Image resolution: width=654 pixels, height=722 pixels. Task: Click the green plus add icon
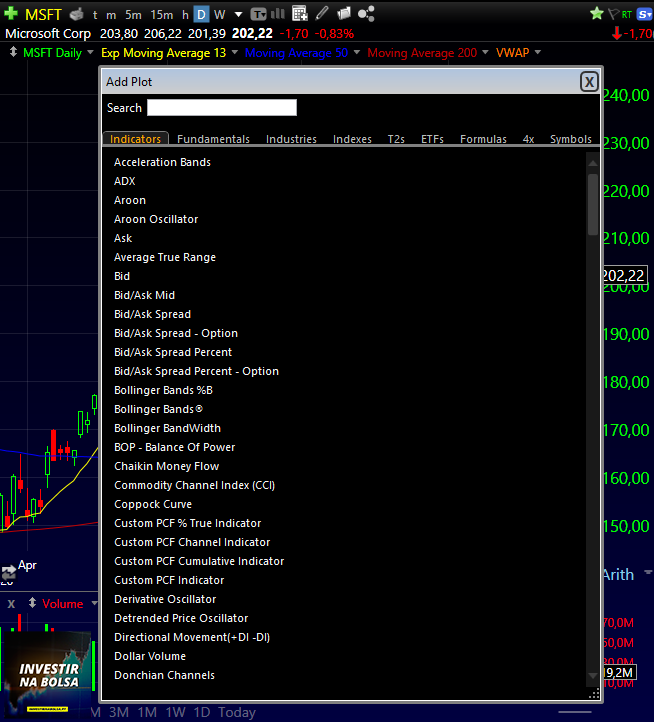(x=11, y=13)
